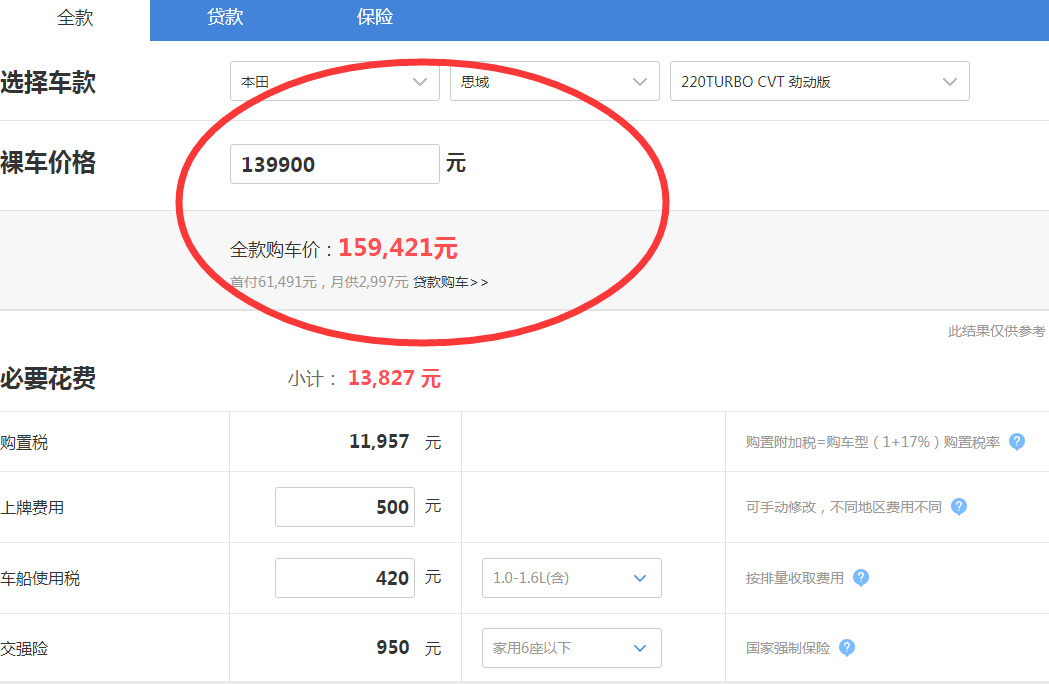Screen dimensions: 1049x684
Task: Open the 家用6座以下 seat dropdown
Action: click(x=571, y=648)
